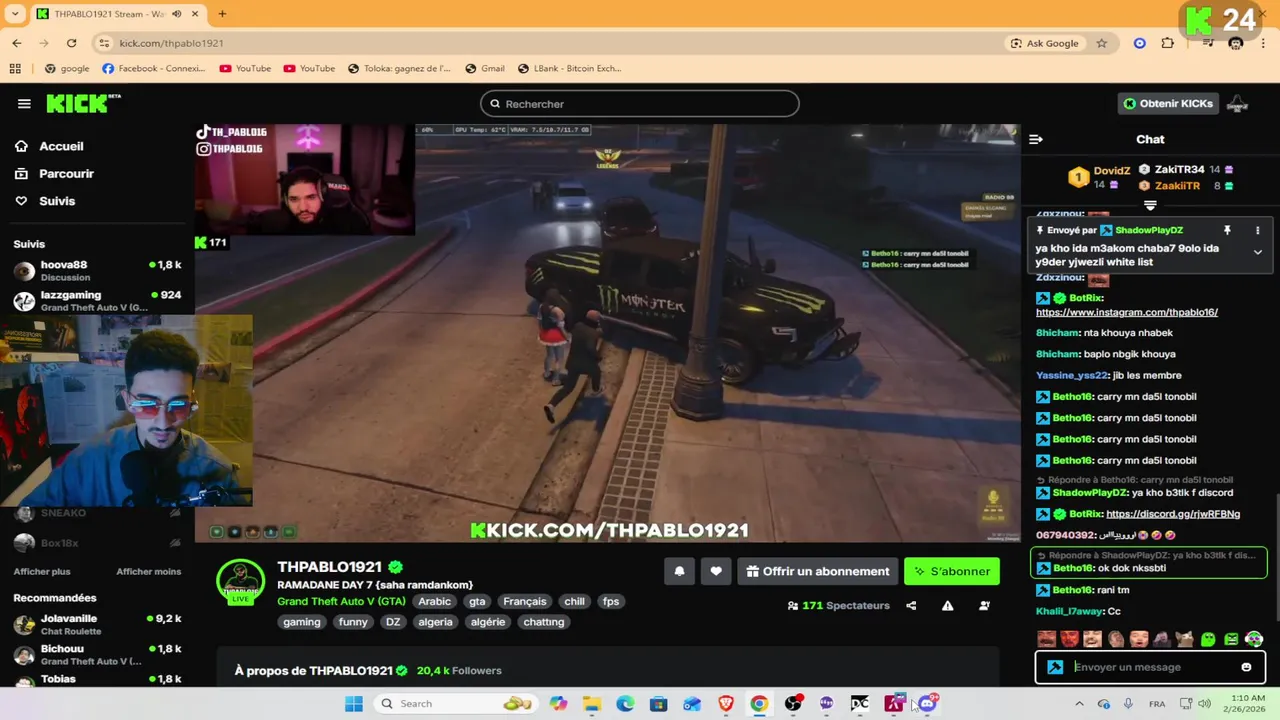This screenshot has height=720, width=1280.
Task: Click Ask Google in address bar
Action: pos(1045,43)
